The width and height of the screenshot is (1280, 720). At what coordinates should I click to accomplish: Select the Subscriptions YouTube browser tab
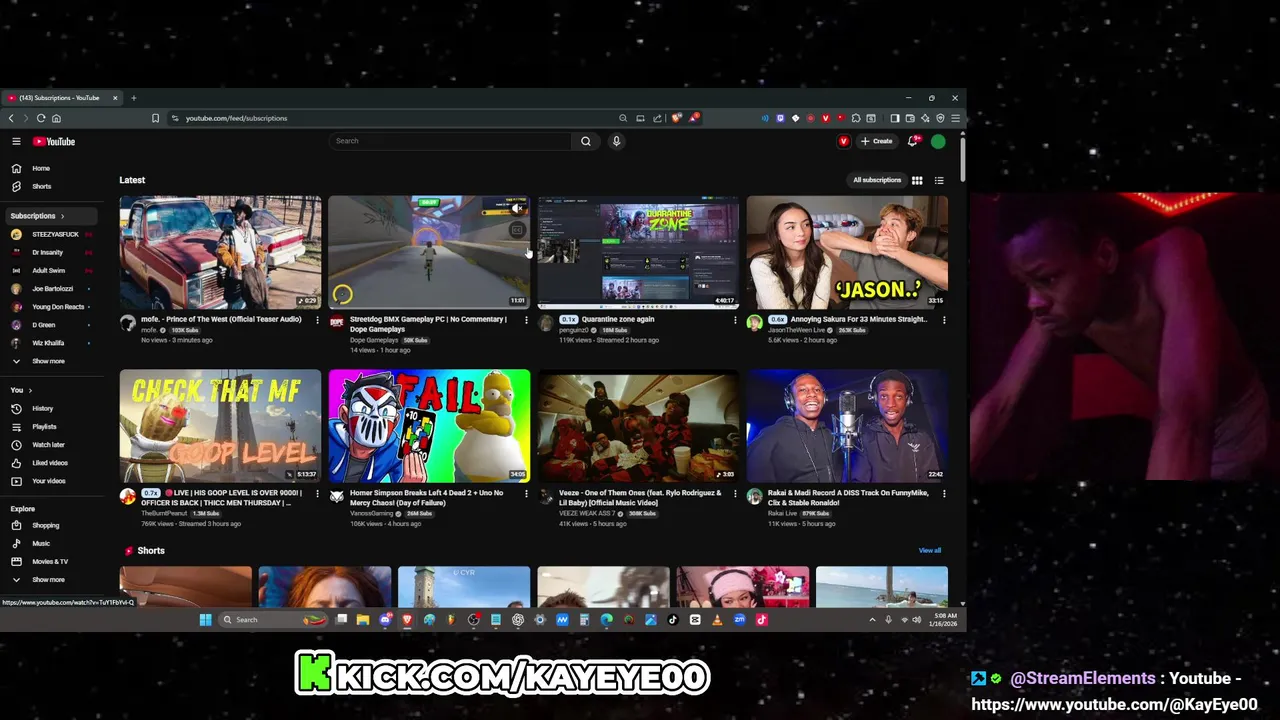click(62, 98)
